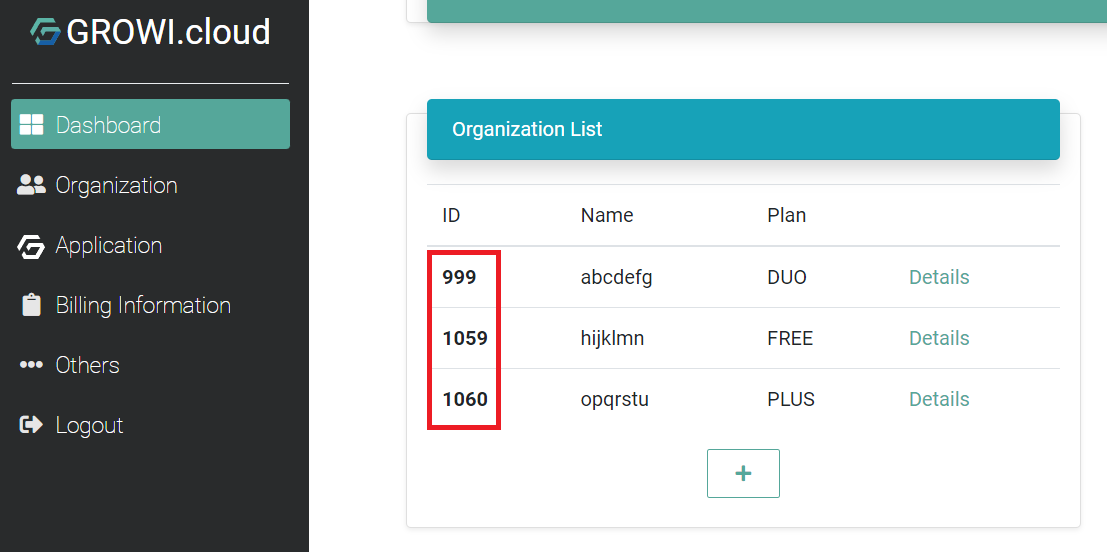Open the Dashboard menu item
The height and width of the screenshot is (552, 1107).
click(x=150, y=124)
